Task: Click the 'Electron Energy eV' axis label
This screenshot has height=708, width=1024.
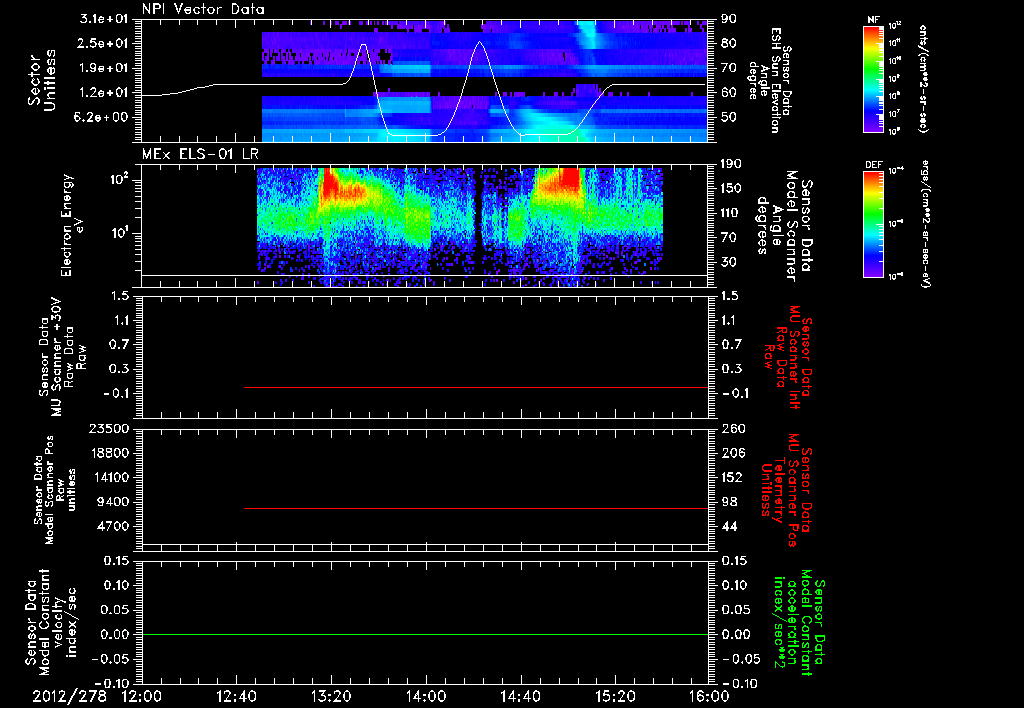Action: click(73, 225)
